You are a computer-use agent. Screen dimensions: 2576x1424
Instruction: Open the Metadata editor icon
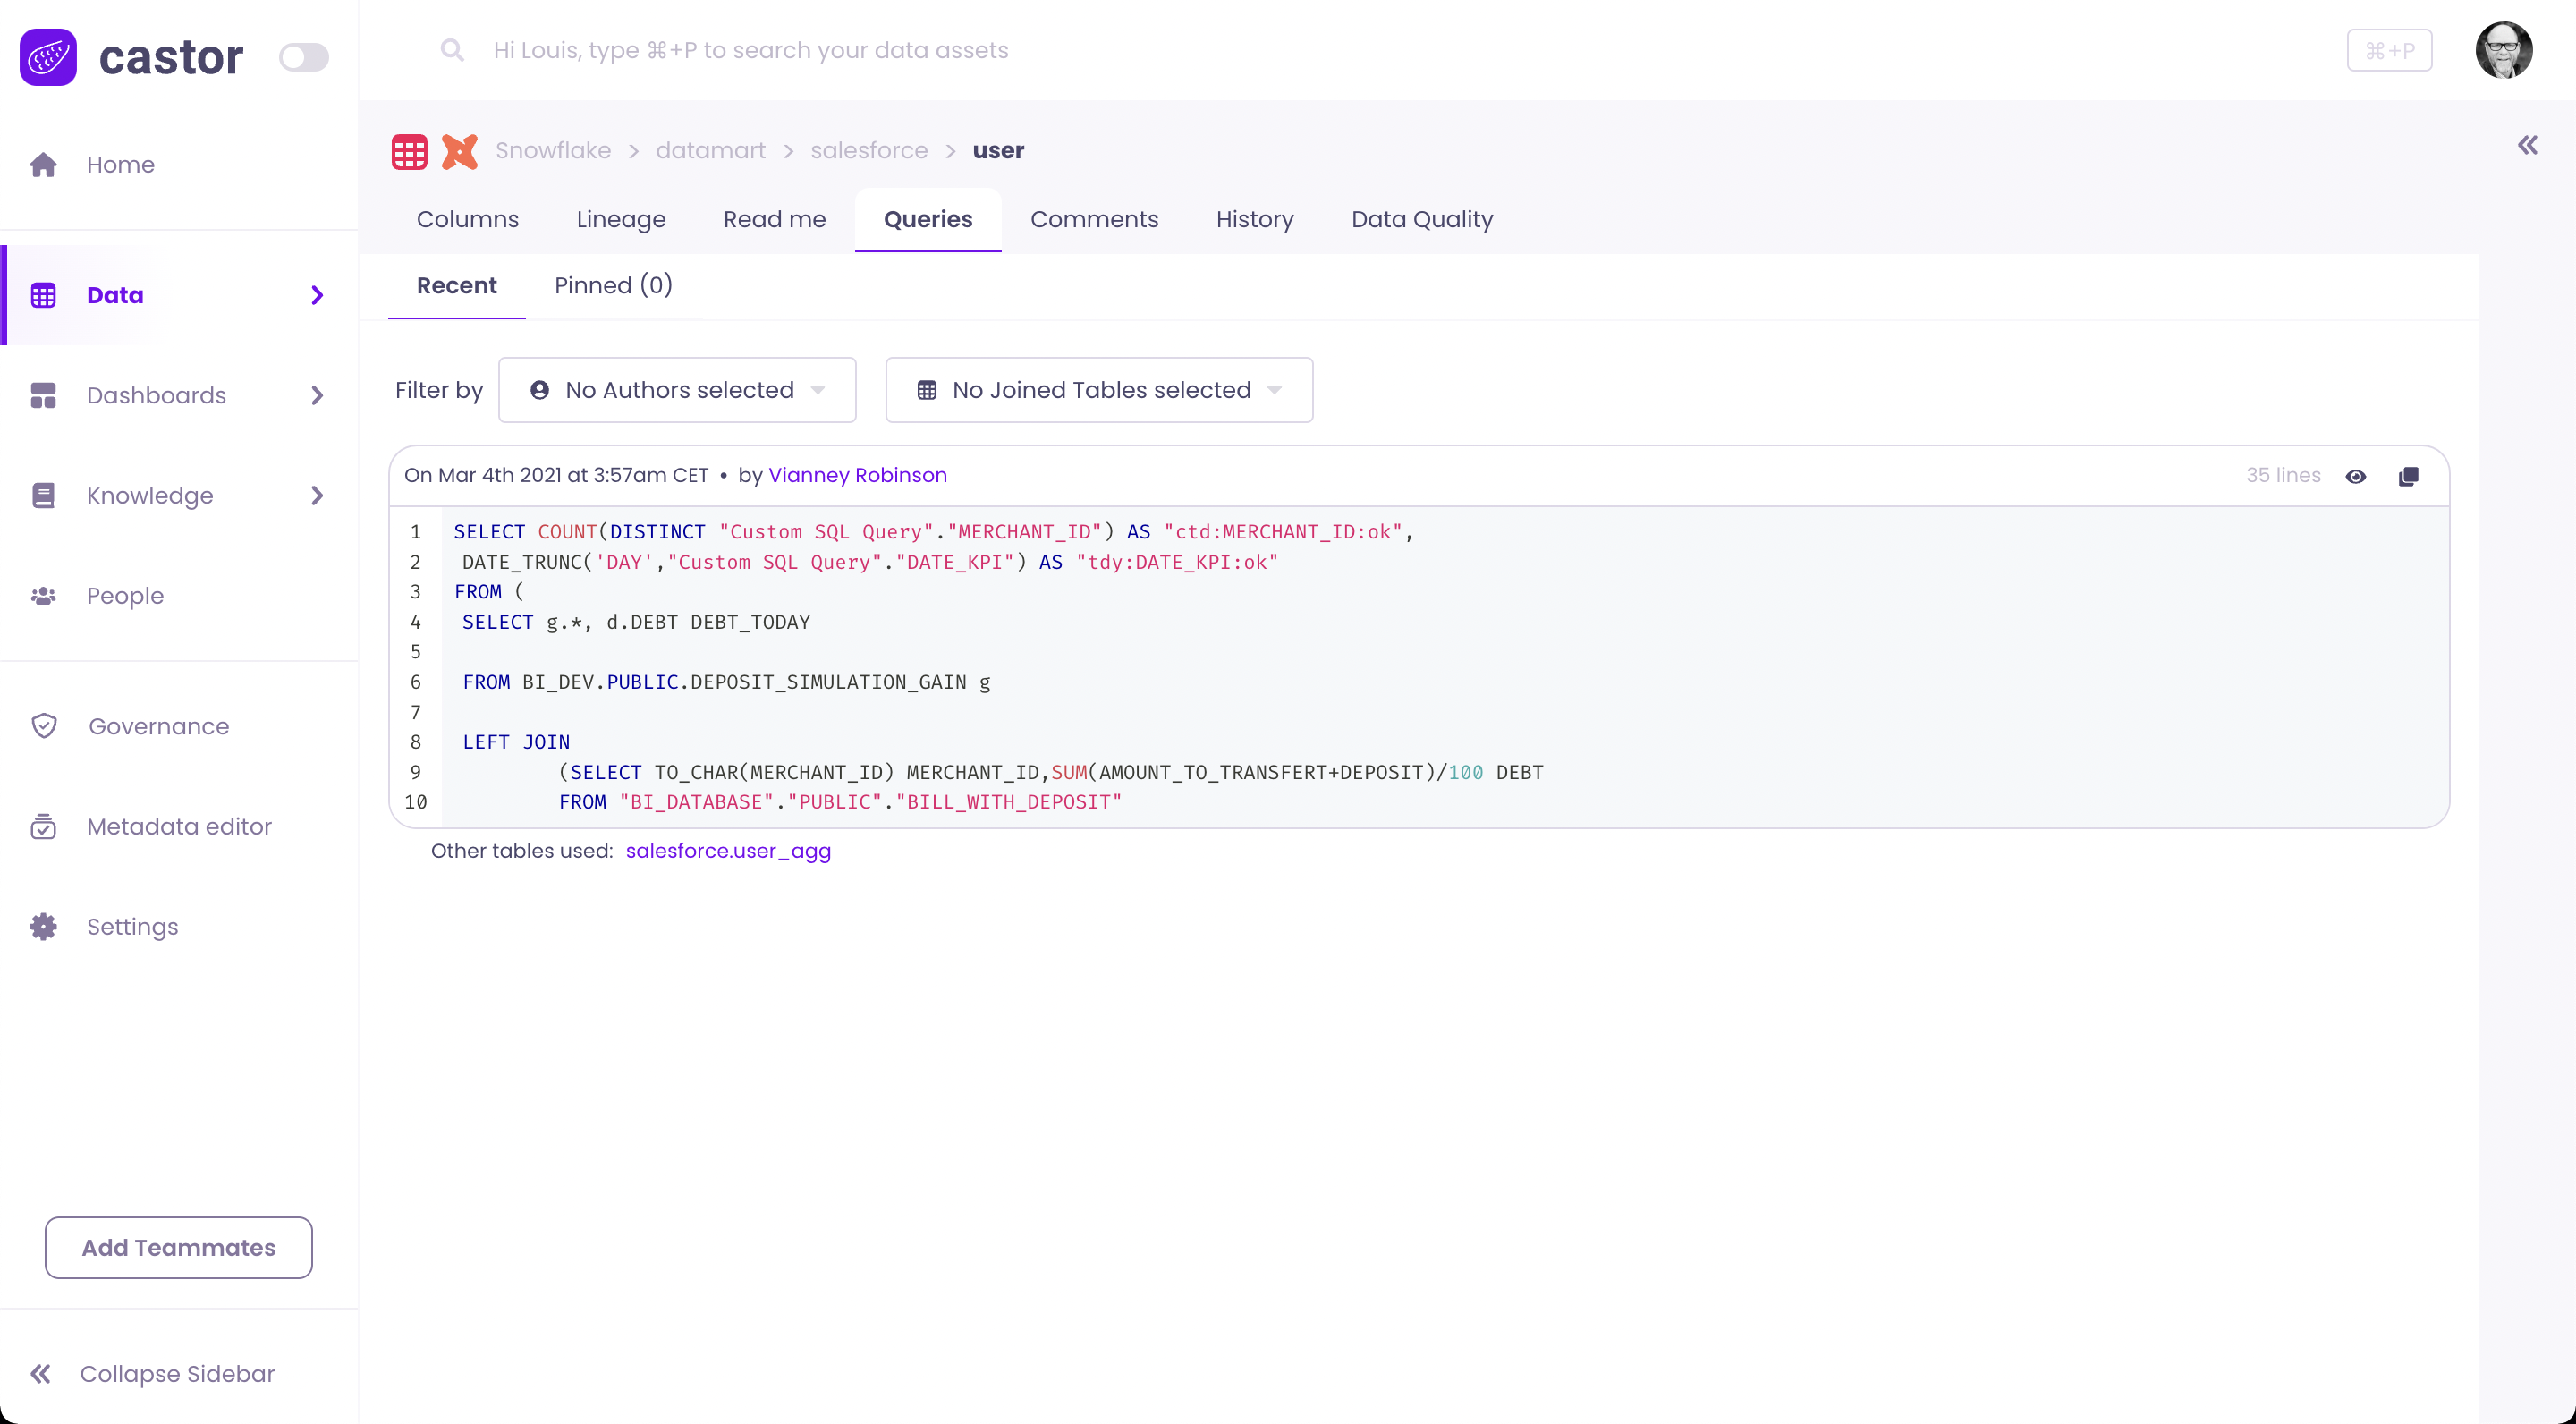[x=43, y=827]
